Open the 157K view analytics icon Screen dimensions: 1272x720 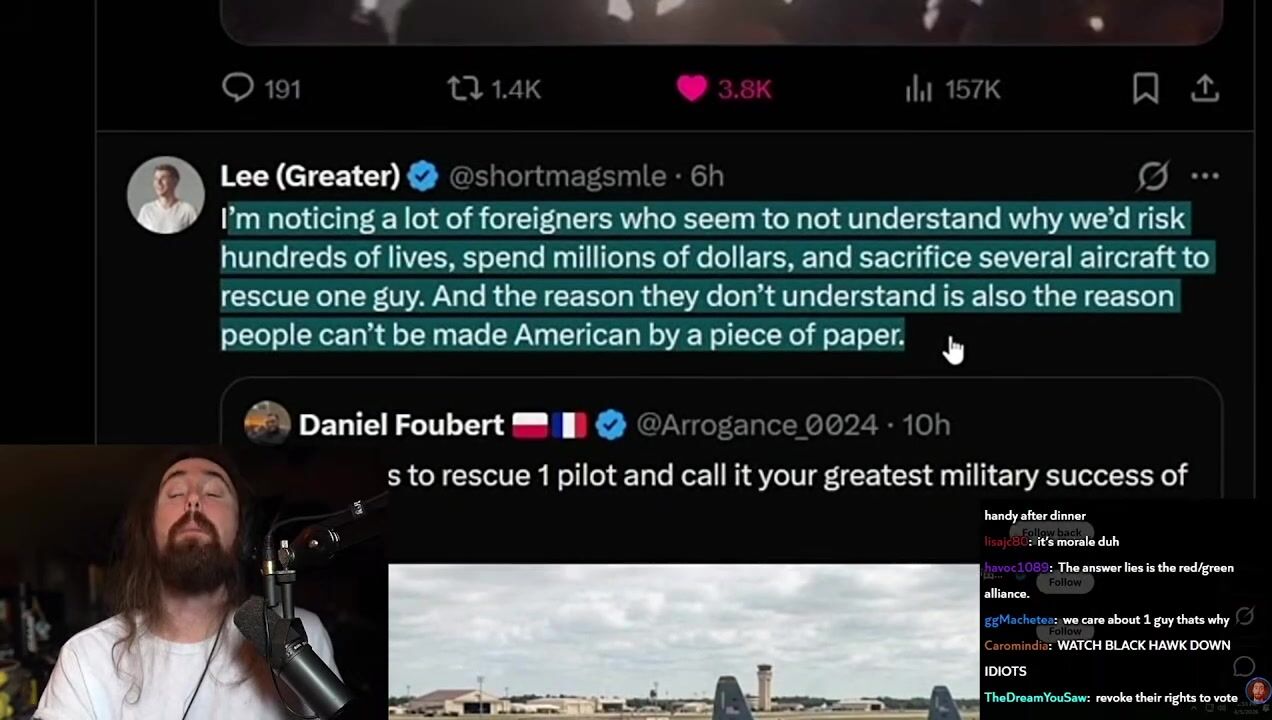(918, 89)
